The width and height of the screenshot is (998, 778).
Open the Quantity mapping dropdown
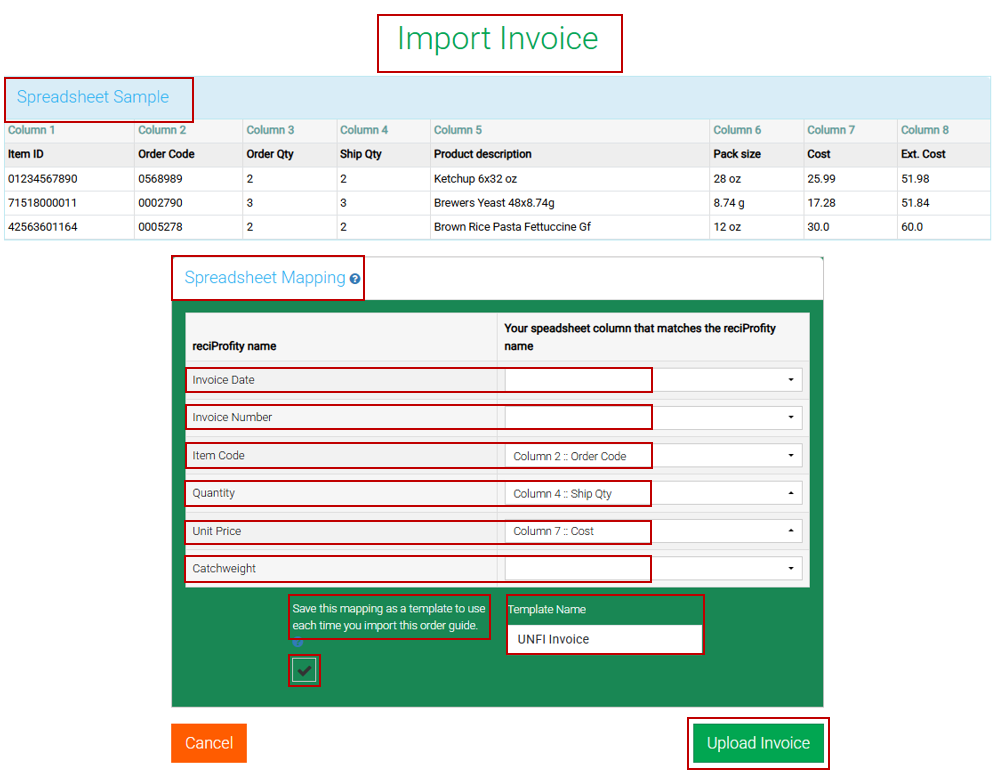(x=790, y=493)
